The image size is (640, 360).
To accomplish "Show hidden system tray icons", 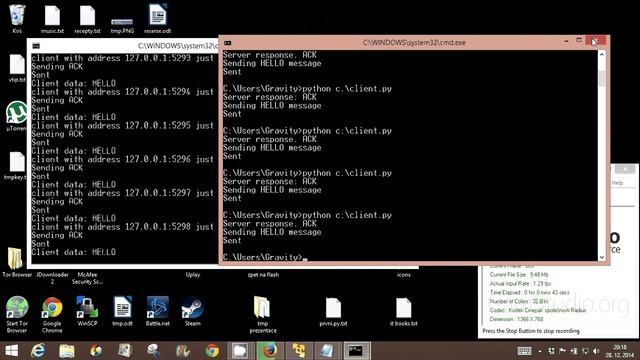I will pos(540,351).
